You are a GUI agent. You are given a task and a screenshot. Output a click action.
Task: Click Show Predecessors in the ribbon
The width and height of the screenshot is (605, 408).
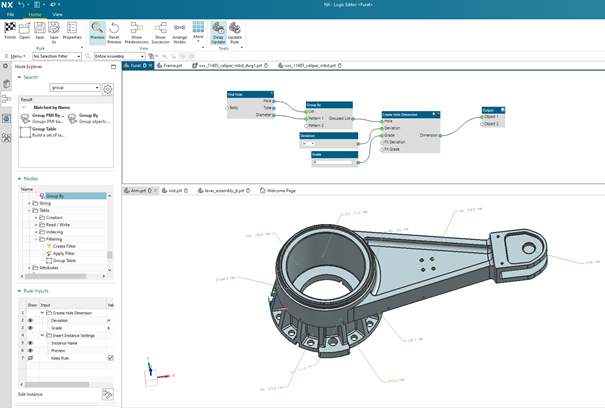(x=137, y=29)
